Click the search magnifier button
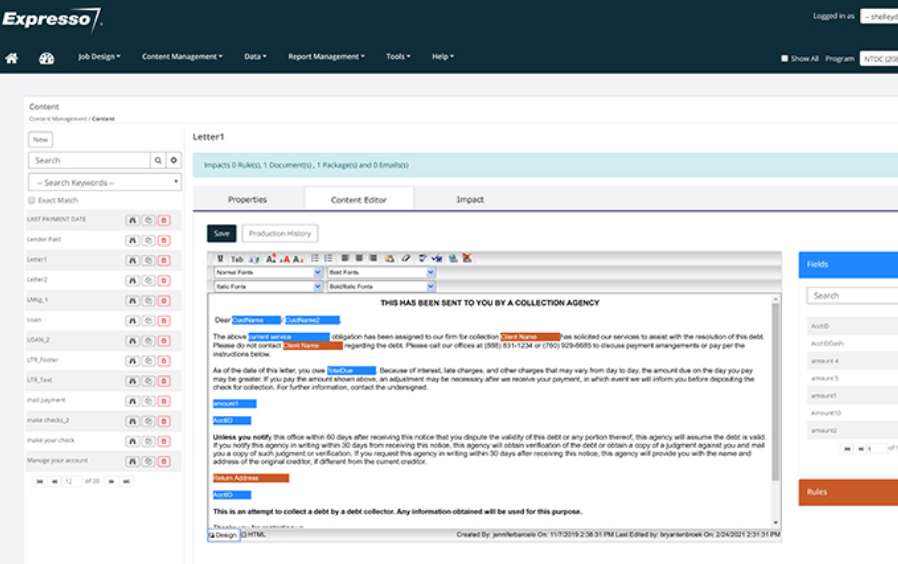Viewport: 898px width, 564px height. coord(158,160)
